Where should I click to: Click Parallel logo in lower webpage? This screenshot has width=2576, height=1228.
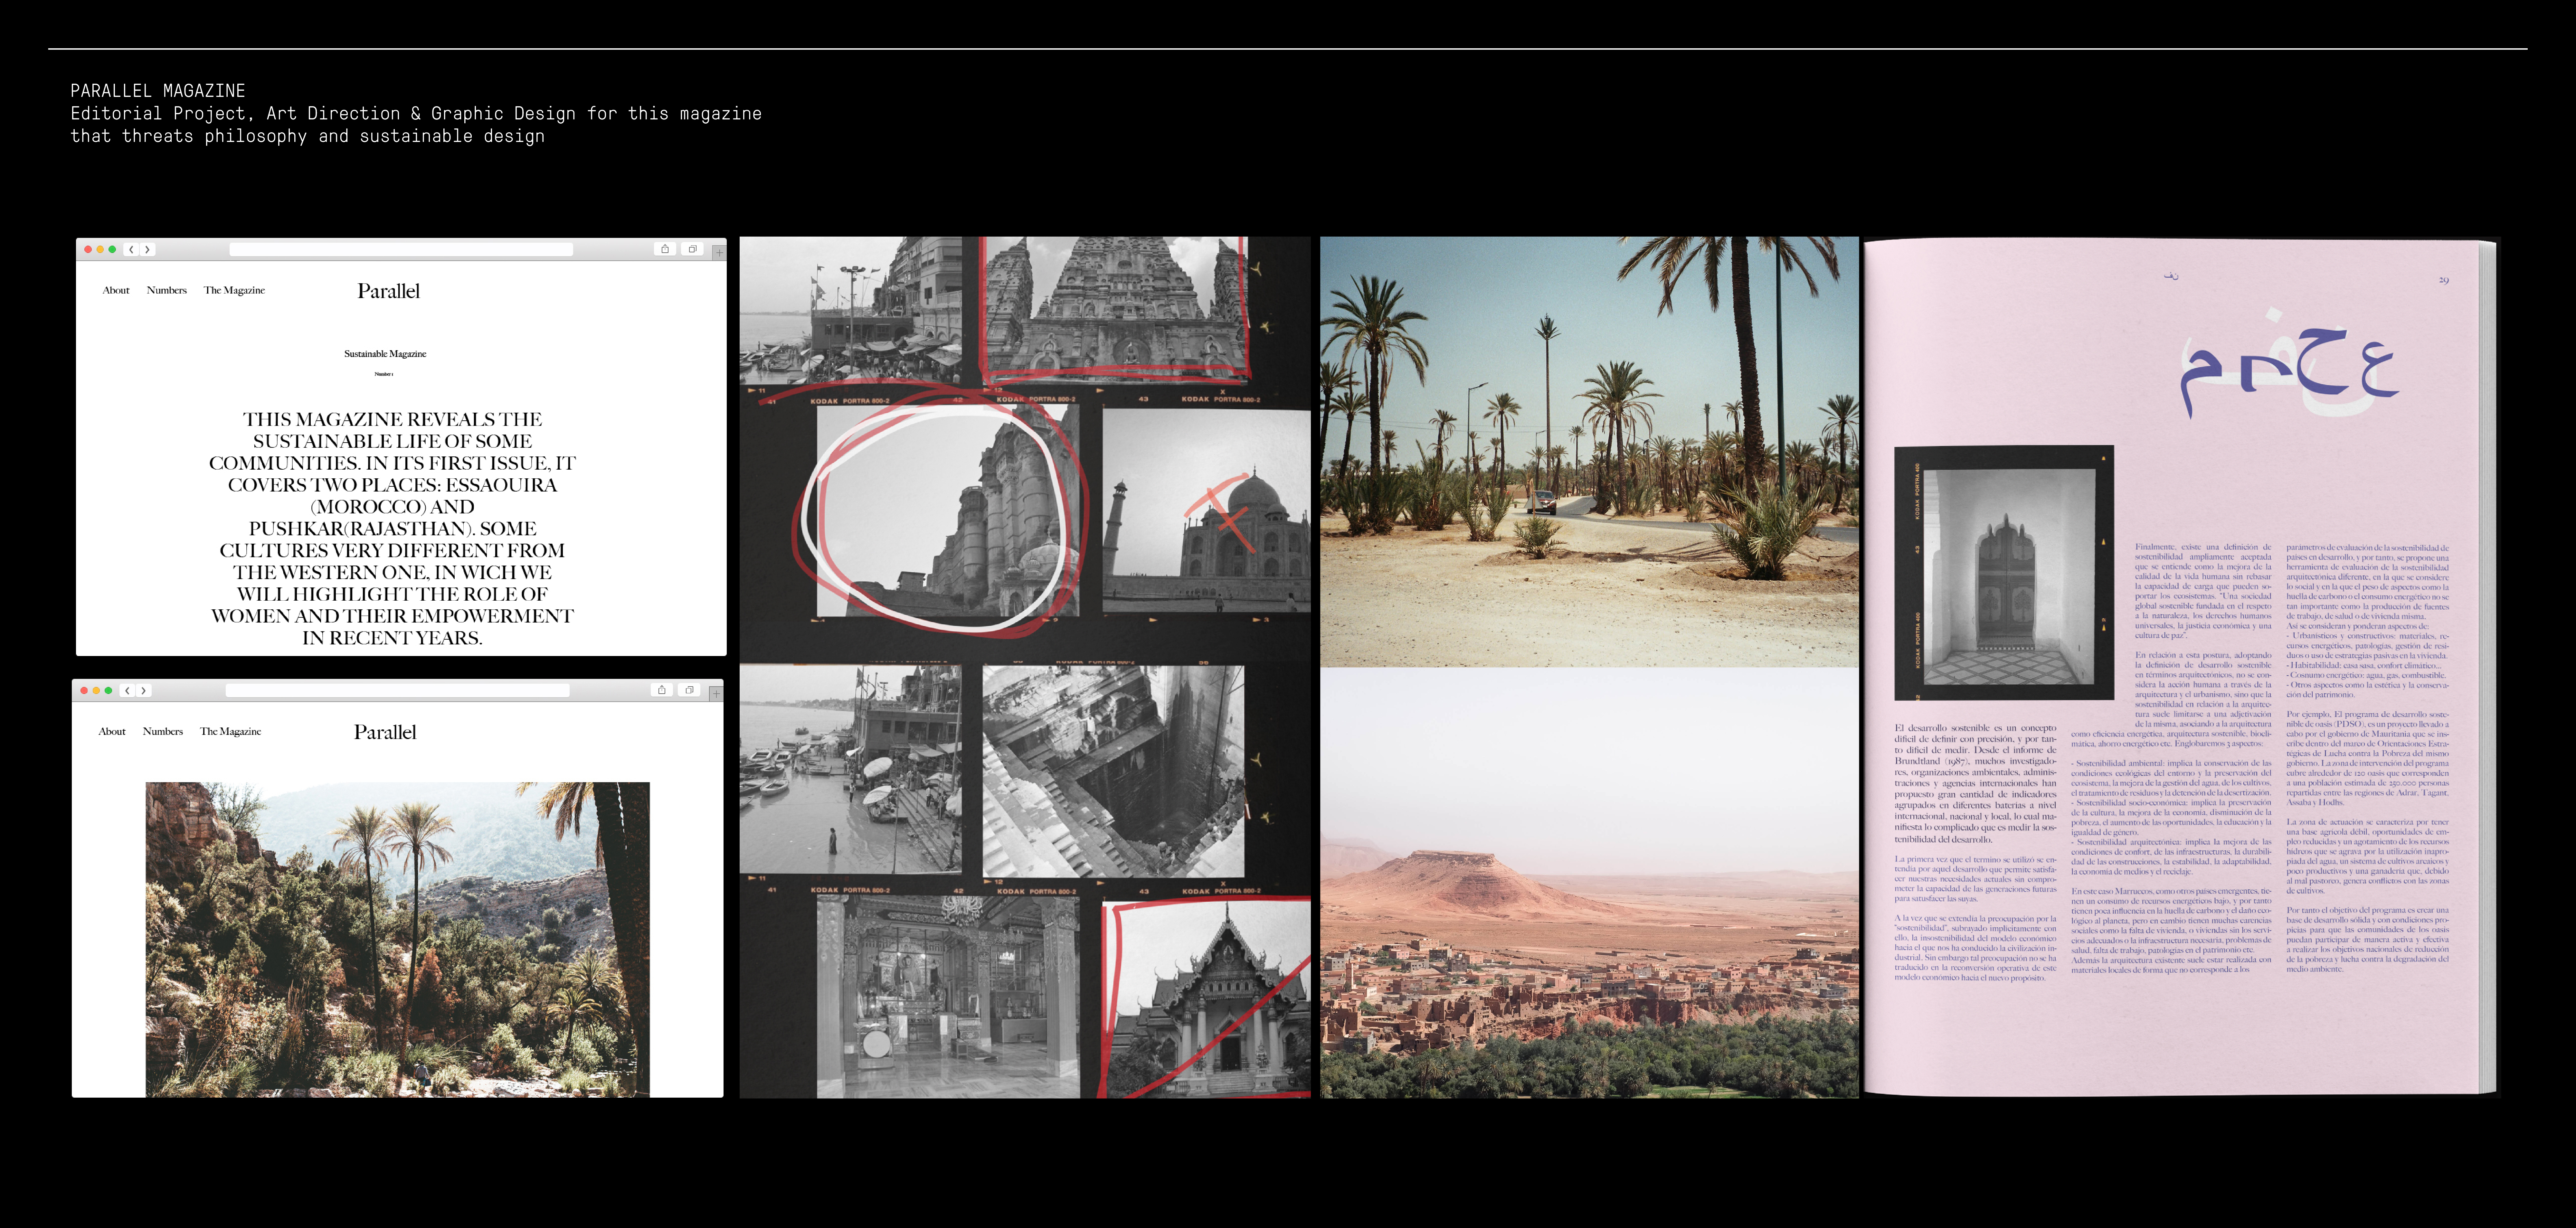click(x=385, y=732)
